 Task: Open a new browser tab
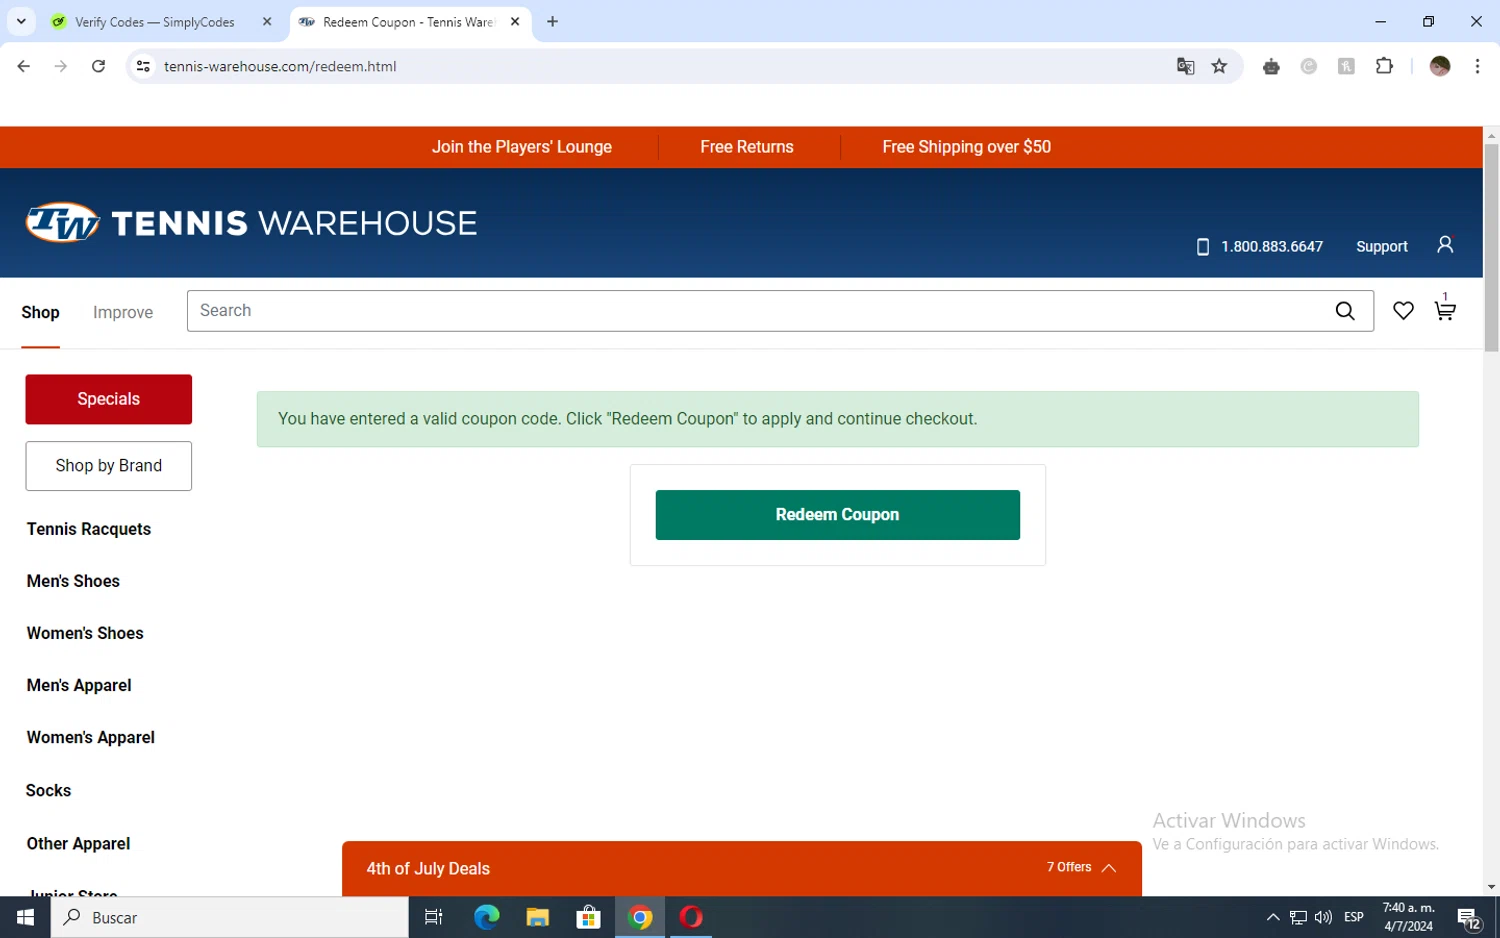pyautogui.click(x=552, y=21)
